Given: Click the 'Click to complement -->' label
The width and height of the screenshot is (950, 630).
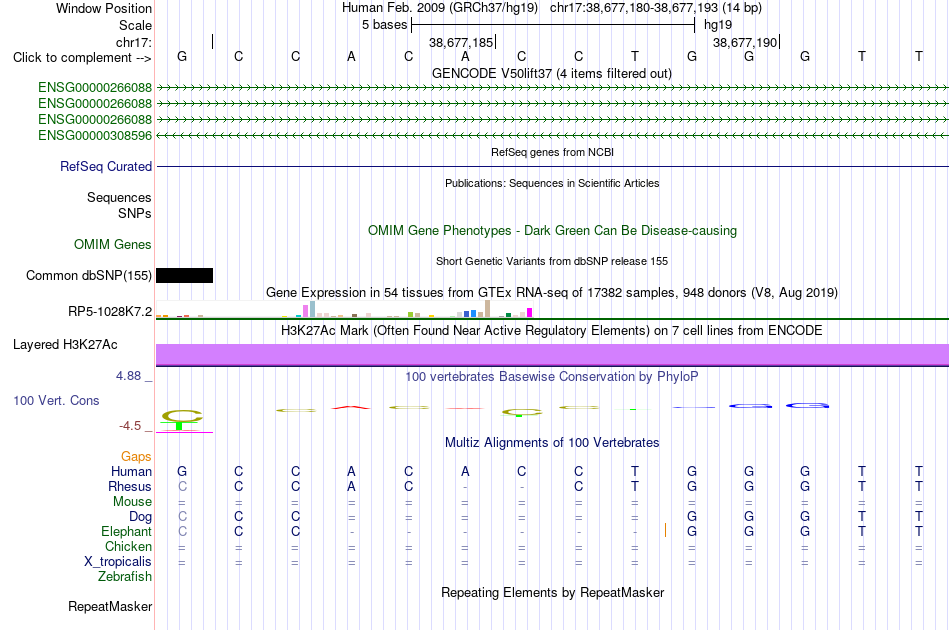Looking at the screenshot, I should click(x=82, y=58).
